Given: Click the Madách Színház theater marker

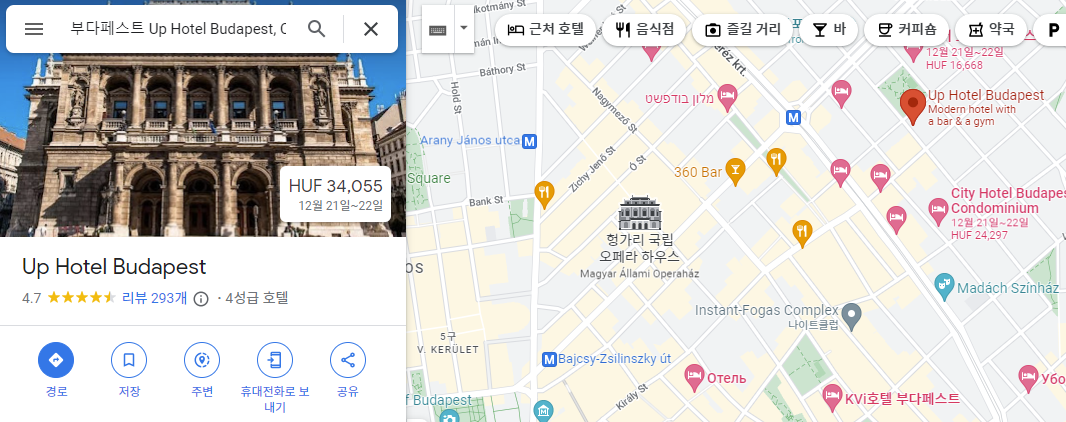Looking at the screenshot, I should point(944,287).
